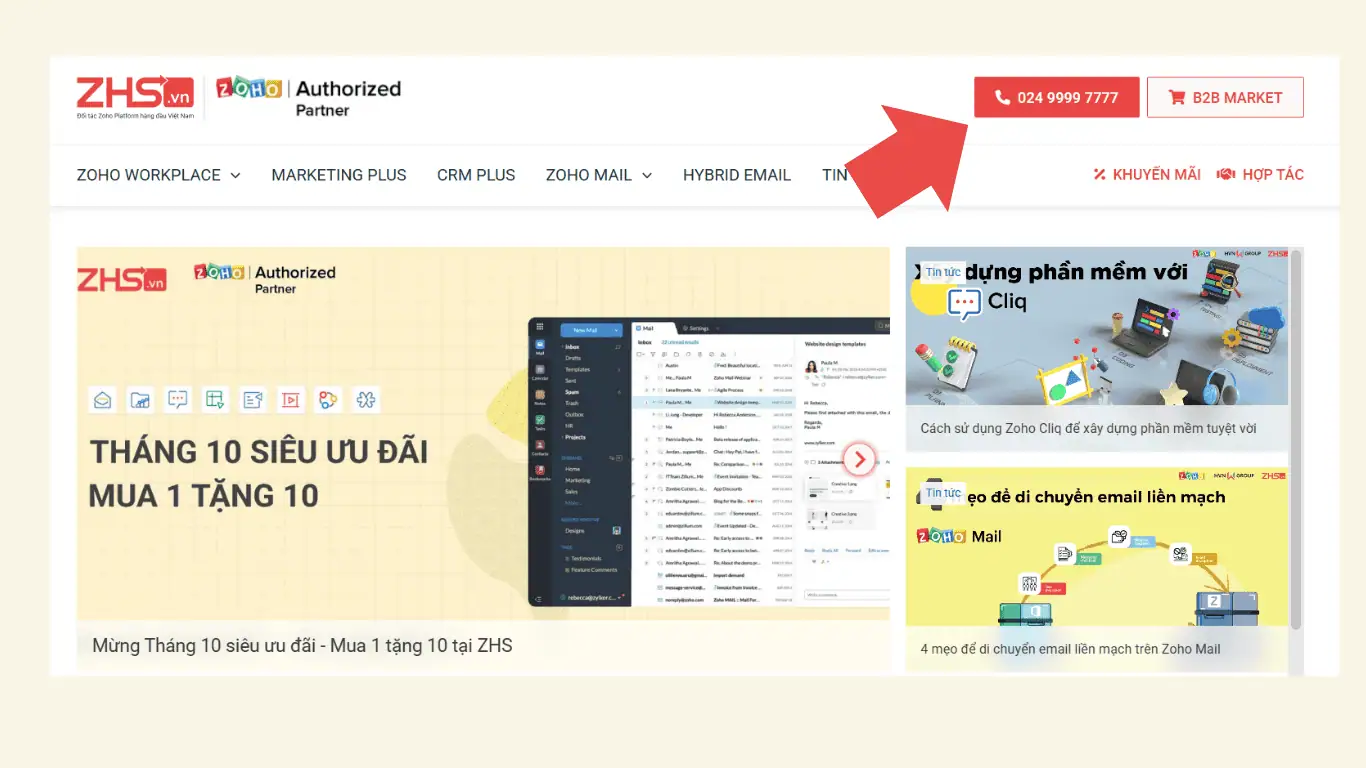Click the HỢP TÁC link
1366x768 pixels.
point(1274,174)
